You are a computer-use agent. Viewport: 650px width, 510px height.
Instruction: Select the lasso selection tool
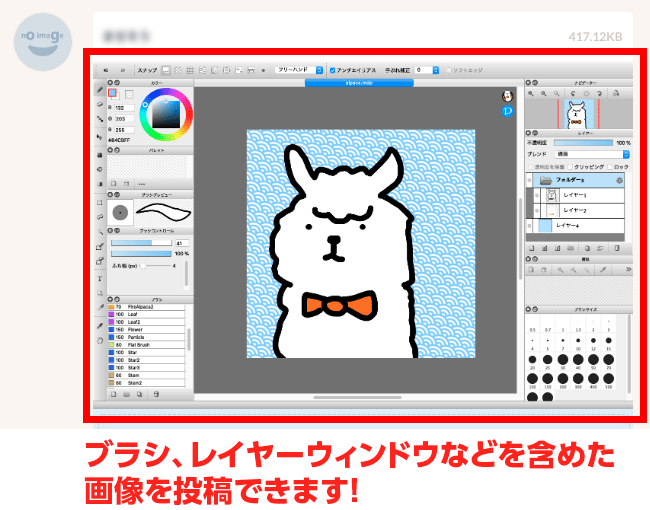click(x=100, y=217)
